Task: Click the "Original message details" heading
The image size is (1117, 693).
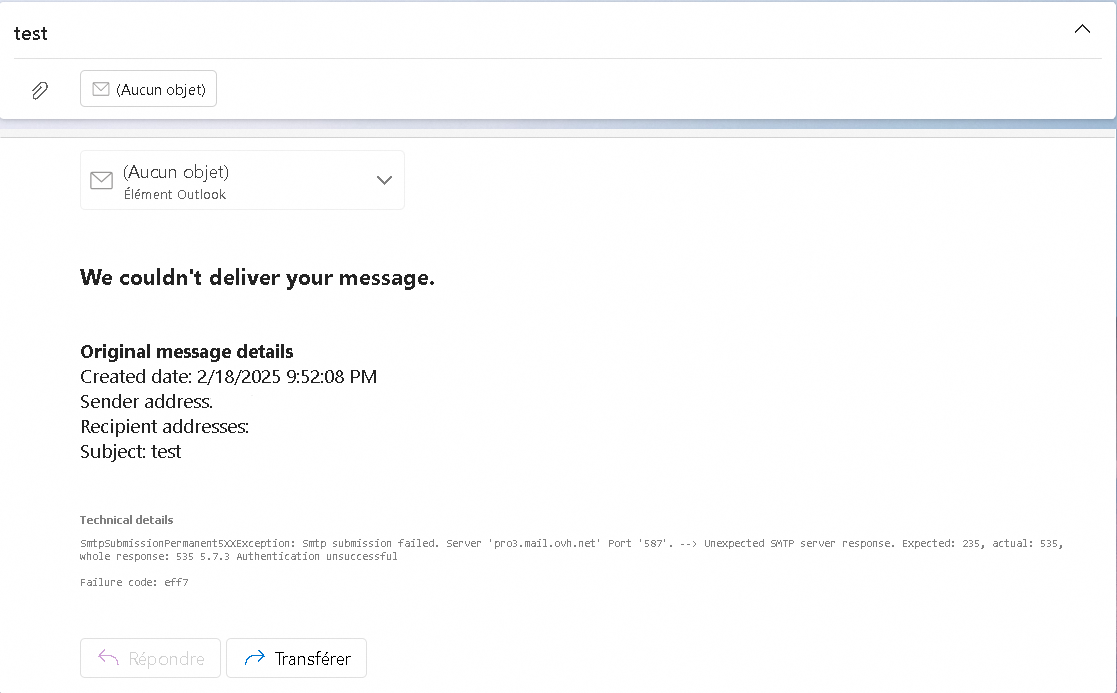Action: coord(187,352)
